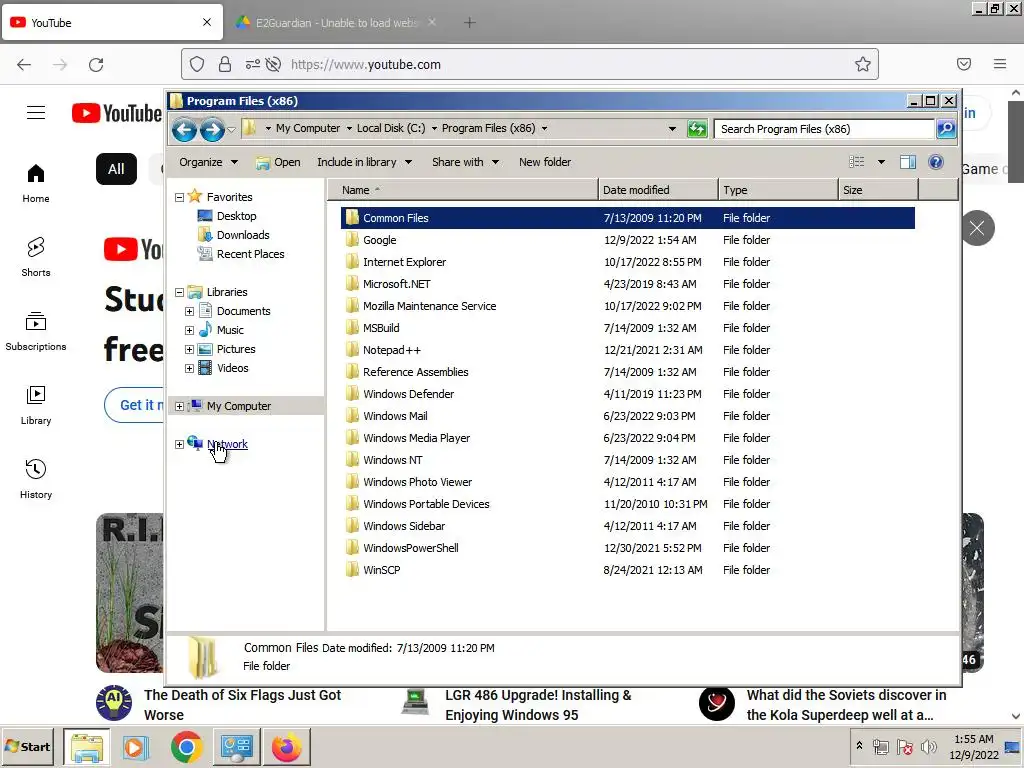Screen dimensions: 1024x768
Task: Click Local Disk (C:) in breadcrumb path
Action: click(x=391, y=128)
